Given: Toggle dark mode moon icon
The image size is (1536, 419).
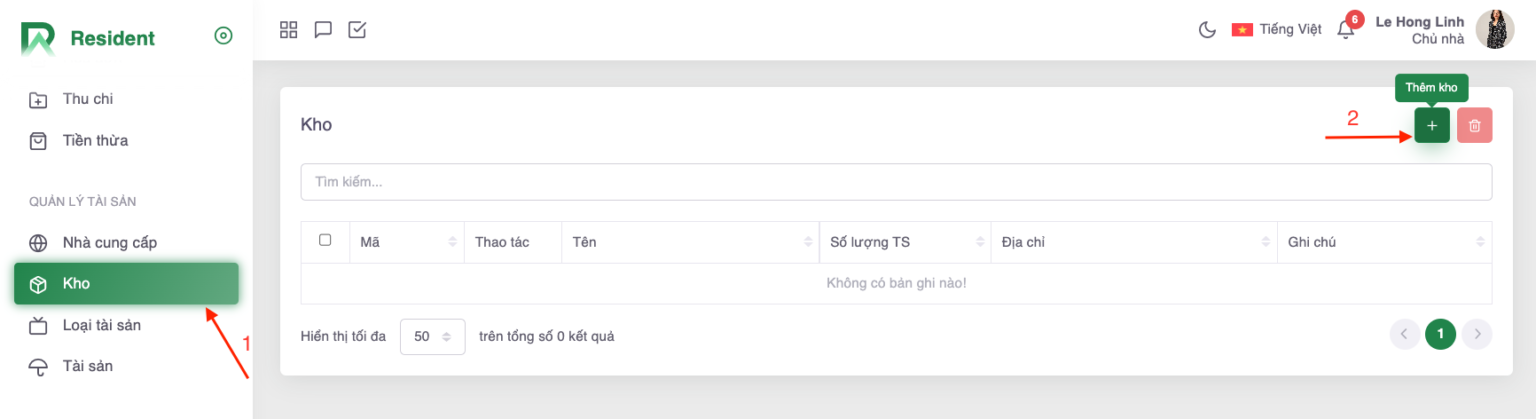Looking at the screenshot, I should click(x=1207, y=30).
